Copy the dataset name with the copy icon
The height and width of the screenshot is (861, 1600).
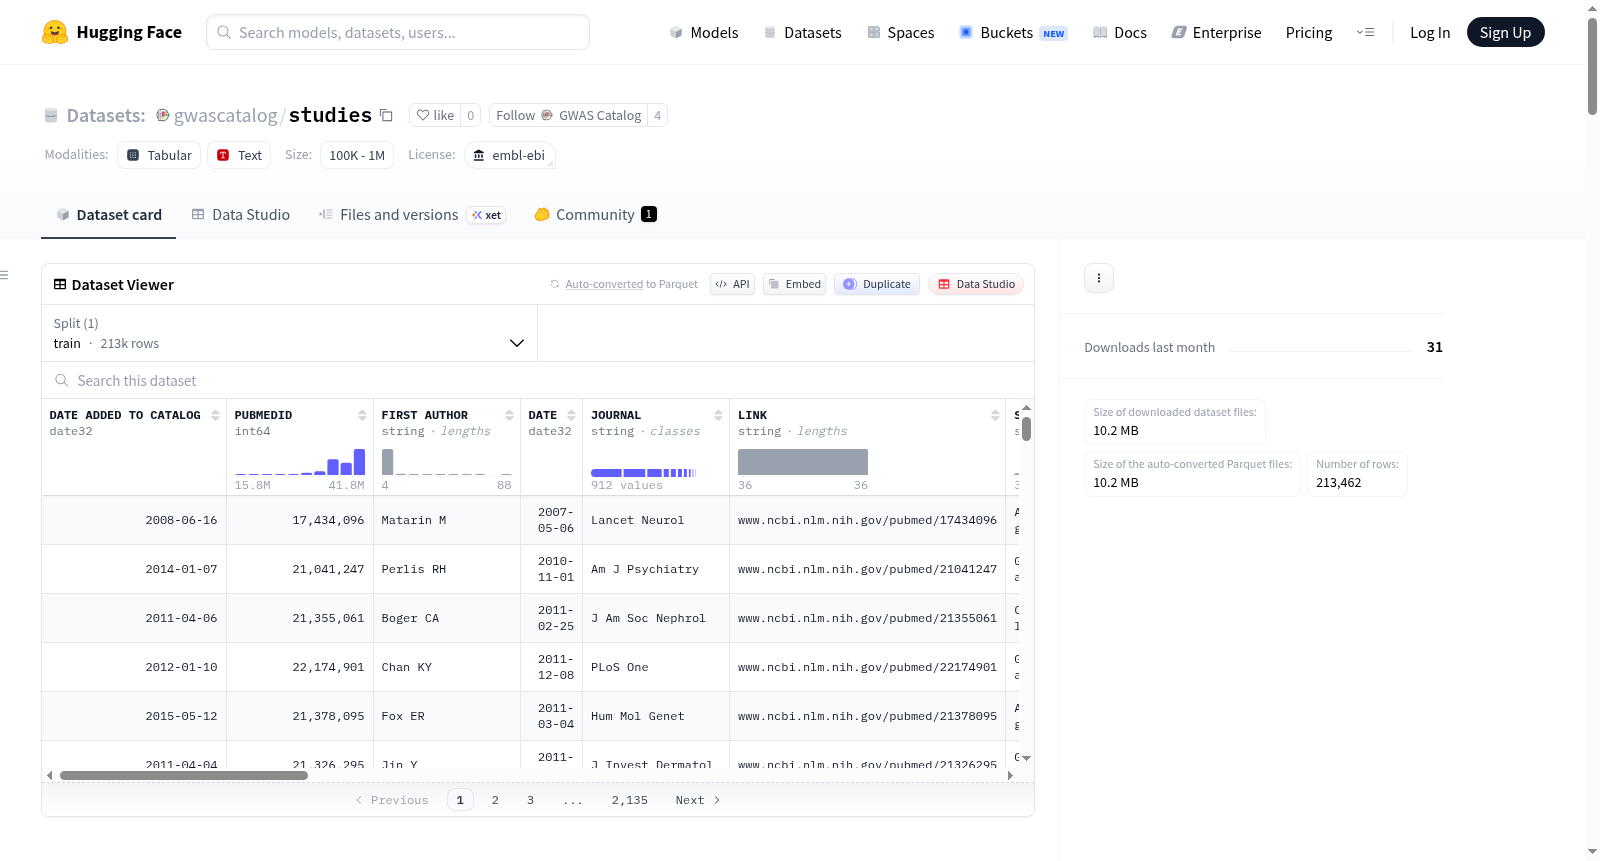tap(386, 115)
